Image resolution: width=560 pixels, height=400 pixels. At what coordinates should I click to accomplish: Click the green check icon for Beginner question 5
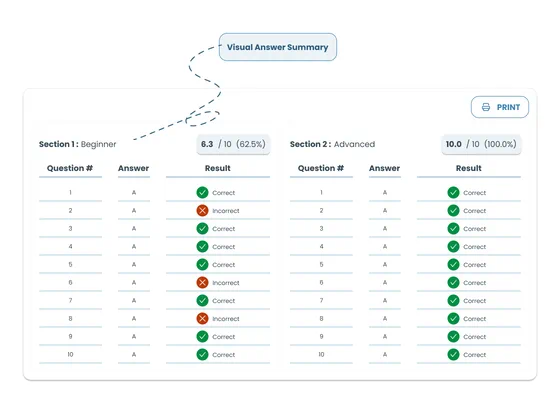point(202,265)
